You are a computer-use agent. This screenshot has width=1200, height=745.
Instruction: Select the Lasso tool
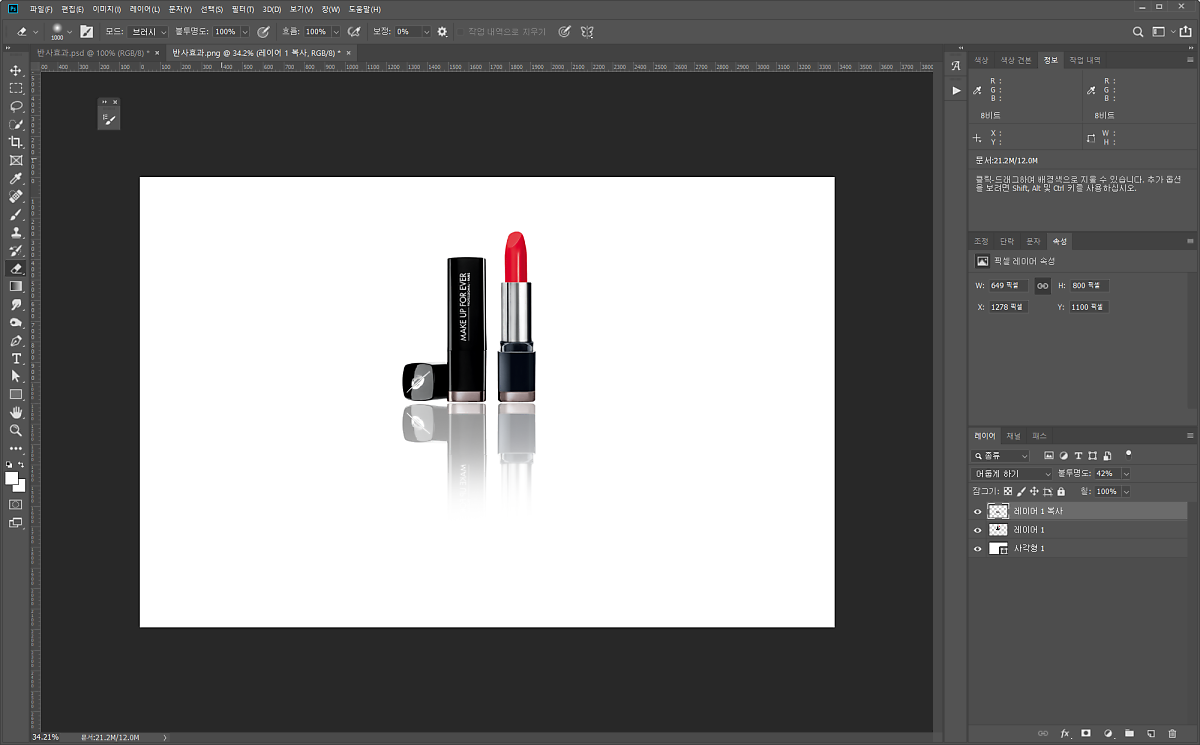pyautogui.click(x=16, y=106)
